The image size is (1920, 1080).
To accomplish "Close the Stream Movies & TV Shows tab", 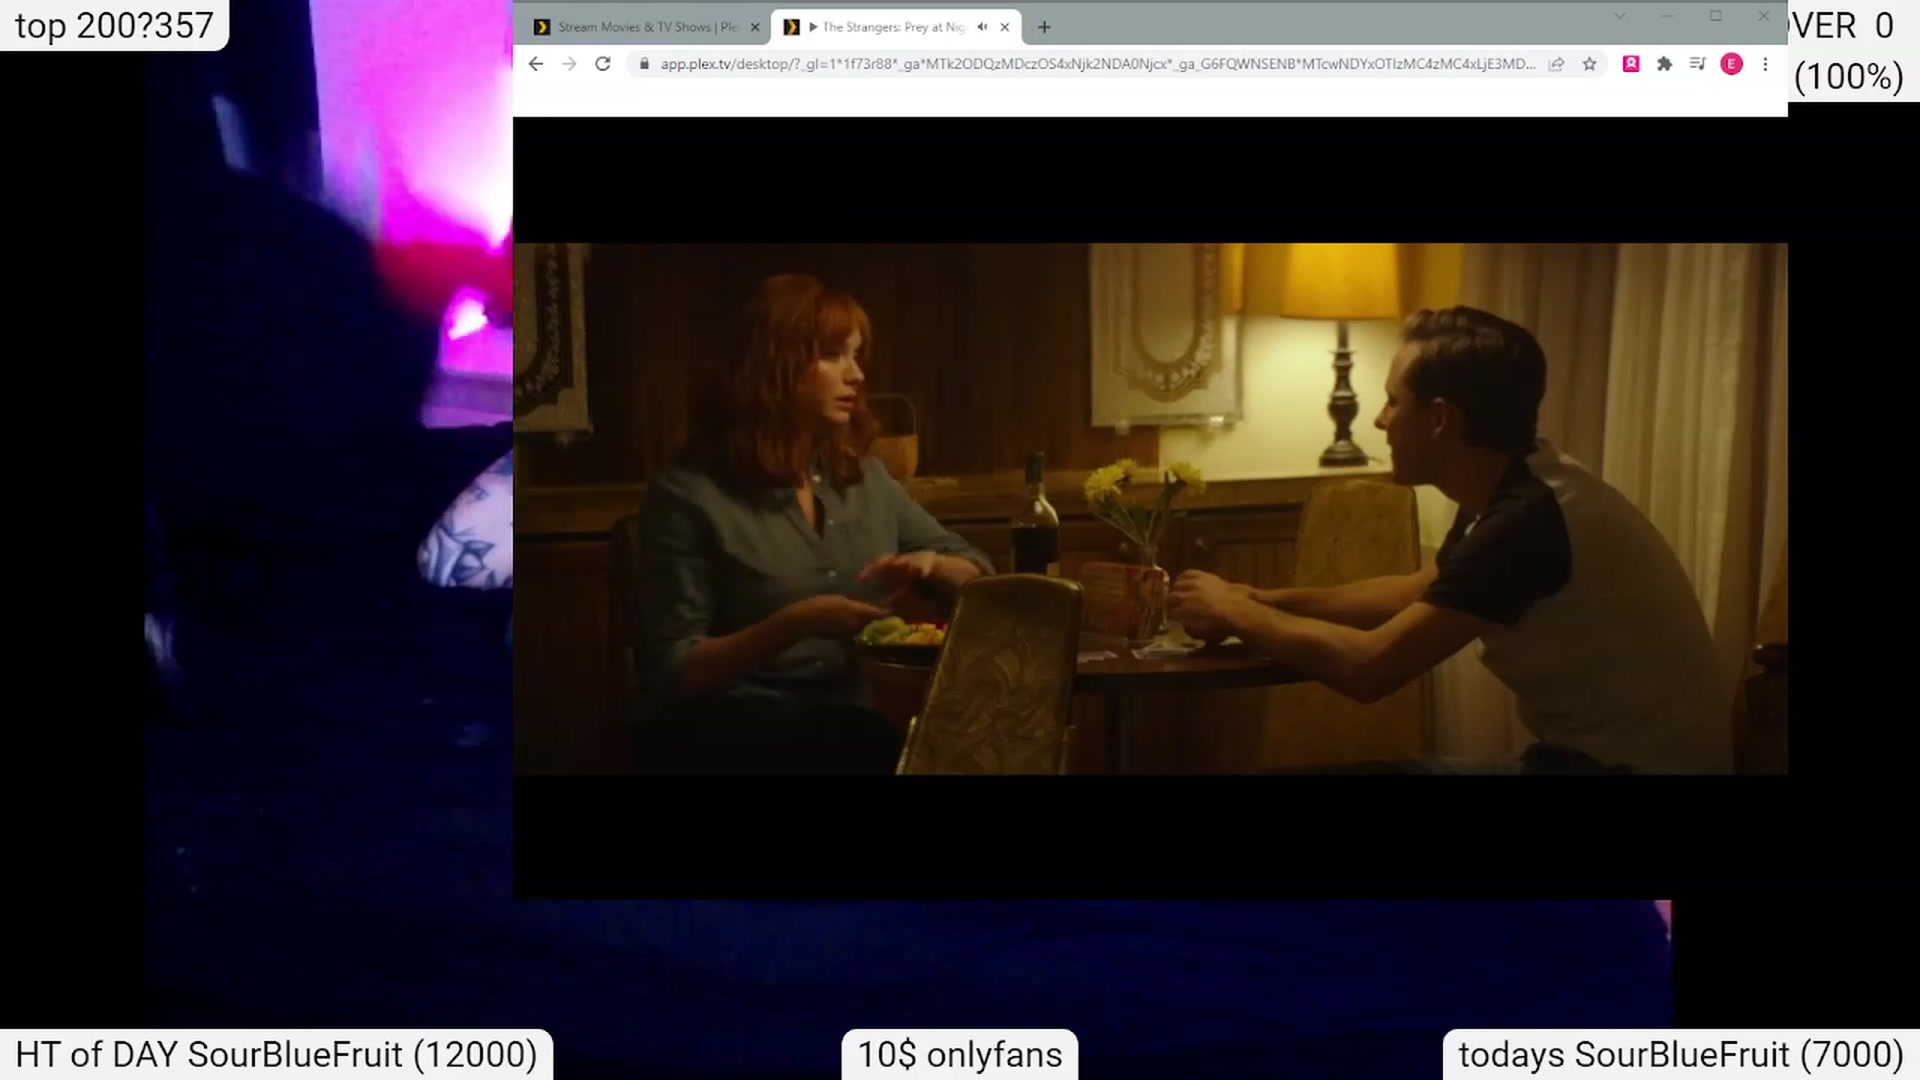I will (755, 27).
